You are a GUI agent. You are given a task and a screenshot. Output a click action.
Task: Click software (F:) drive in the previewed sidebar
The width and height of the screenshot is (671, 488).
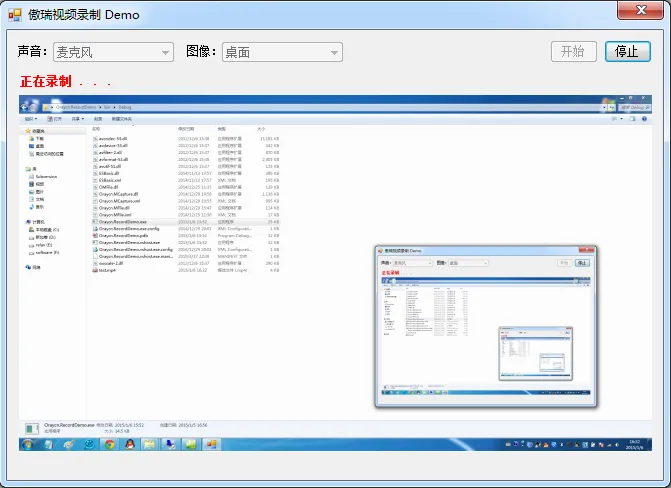44,253
